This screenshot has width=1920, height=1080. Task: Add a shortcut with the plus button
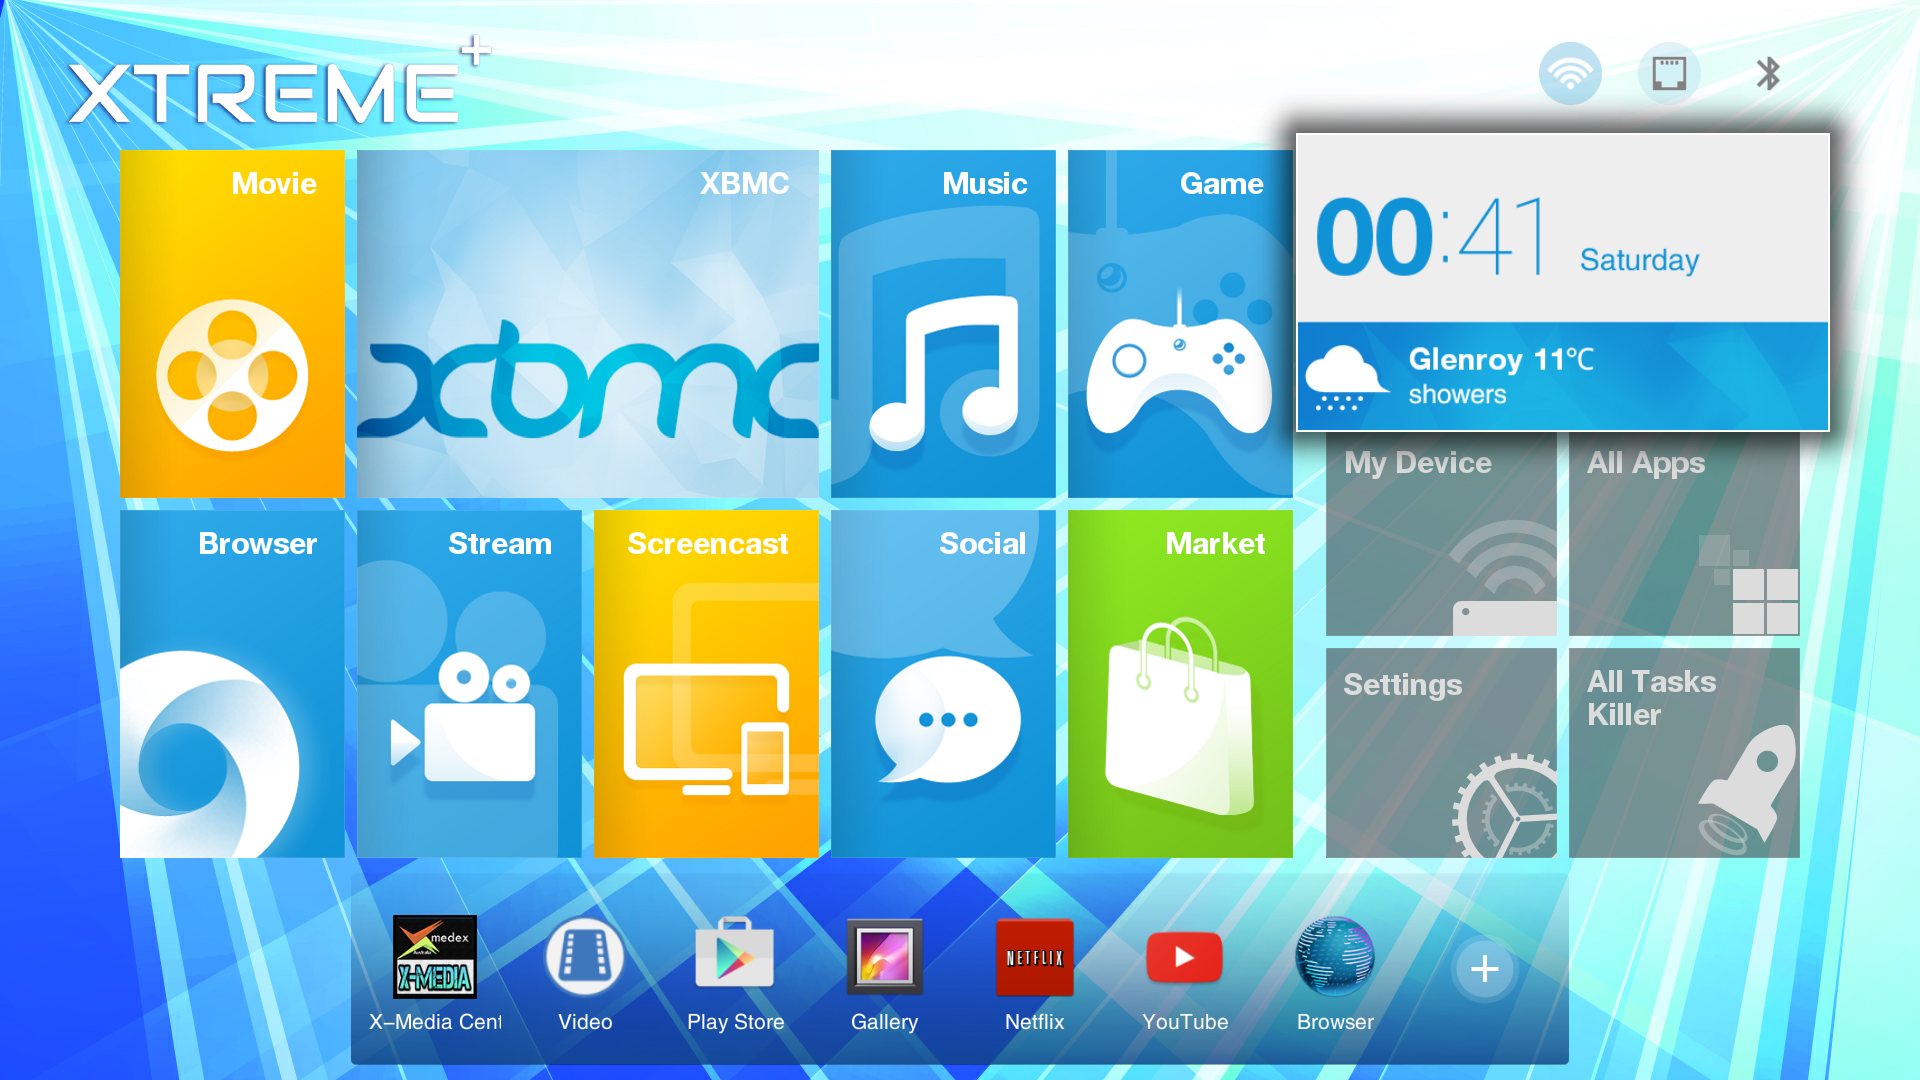tap(1485, 968)
